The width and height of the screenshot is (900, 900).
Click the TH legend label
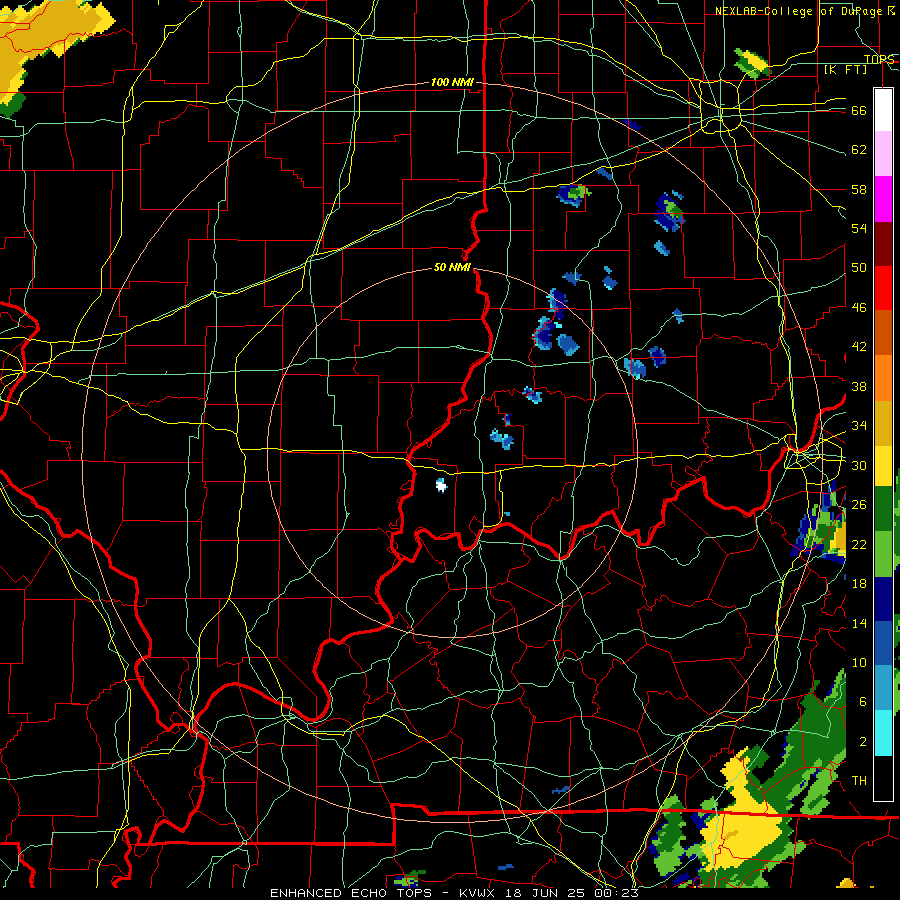[859, 781]
